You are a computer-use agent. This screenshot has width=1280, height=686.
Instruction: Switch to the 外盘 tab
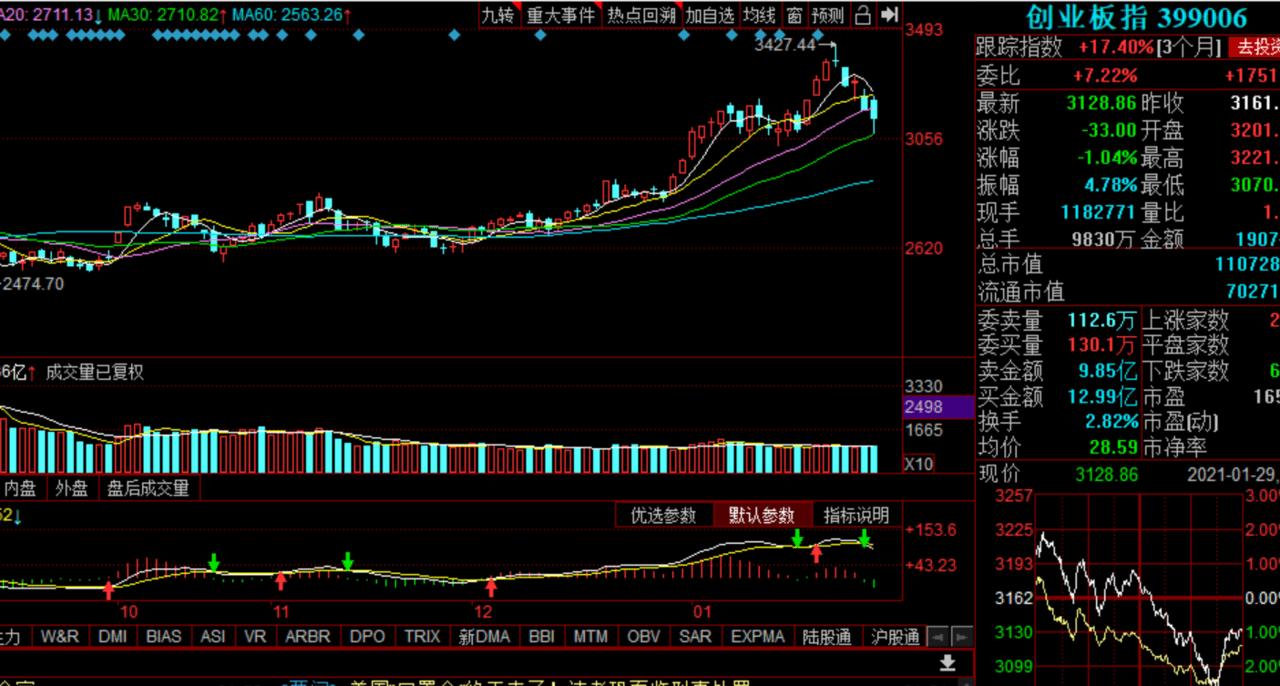[x=70, y=489]
